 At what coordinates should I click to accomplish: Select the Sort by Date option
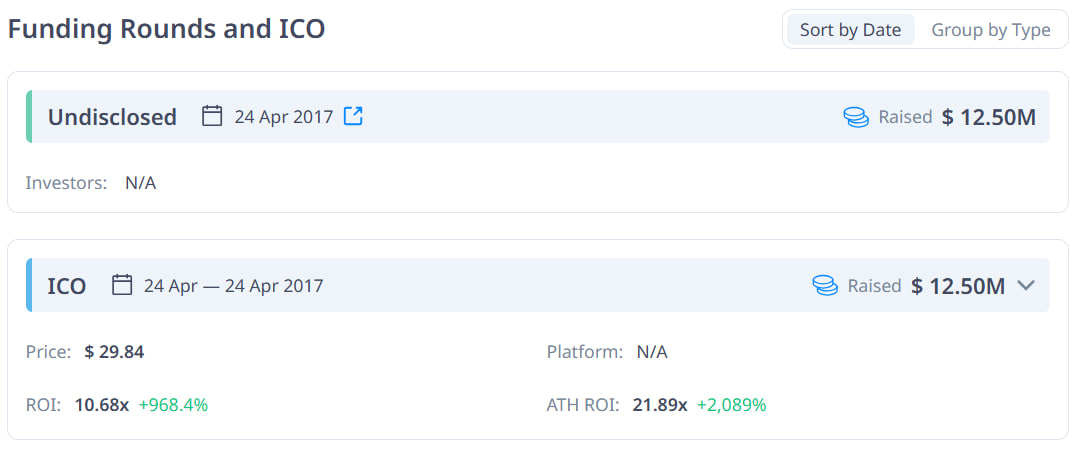850,29
